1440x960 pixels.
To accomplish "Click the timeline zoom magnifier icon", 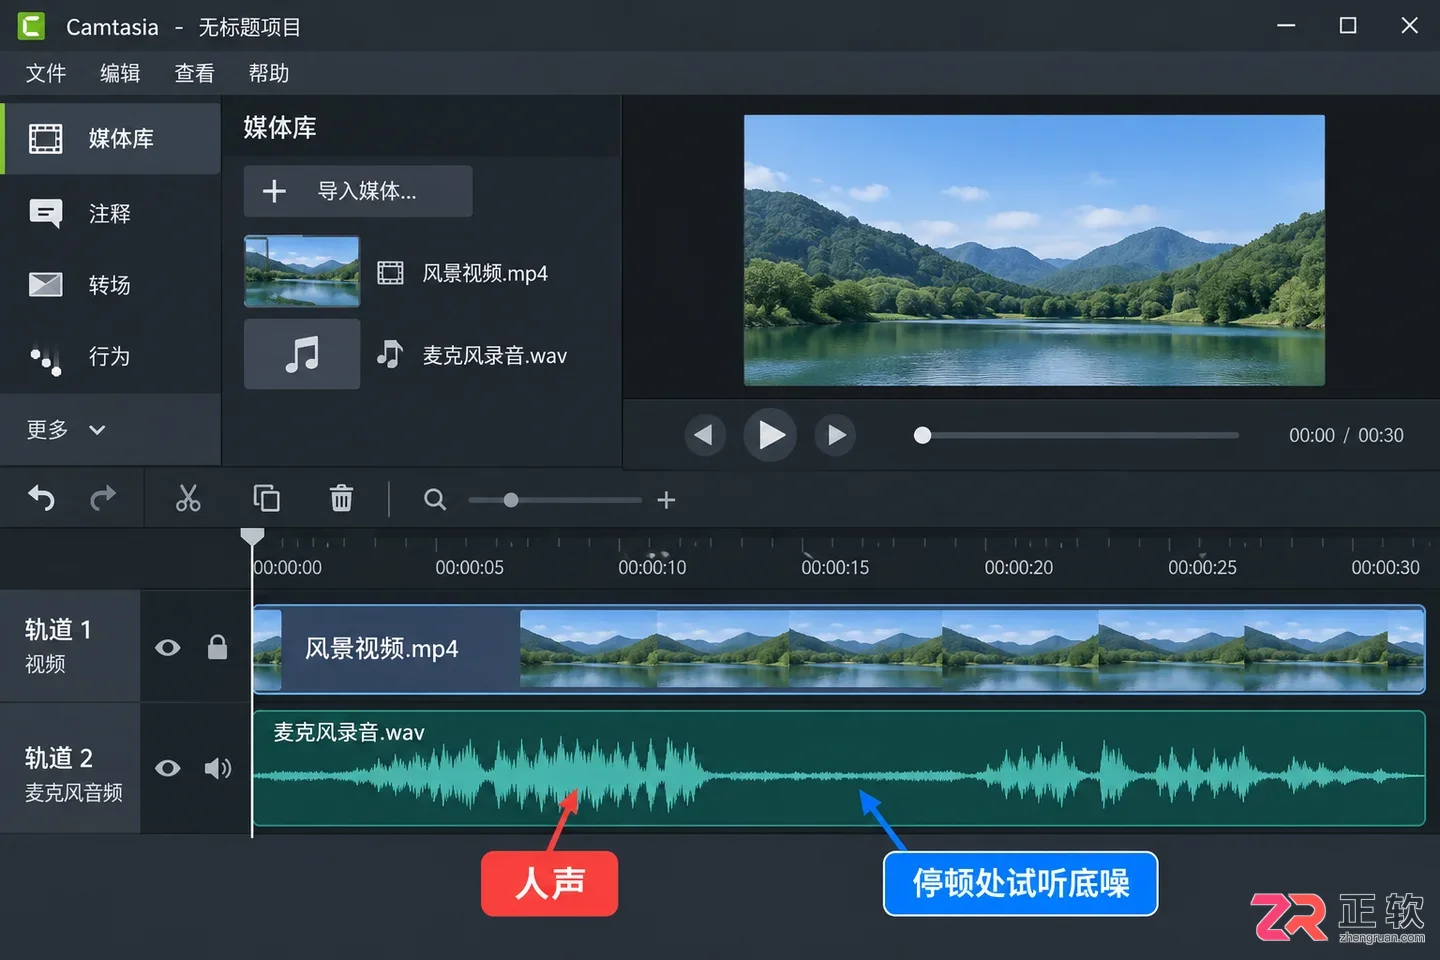I will pos(435,499).
